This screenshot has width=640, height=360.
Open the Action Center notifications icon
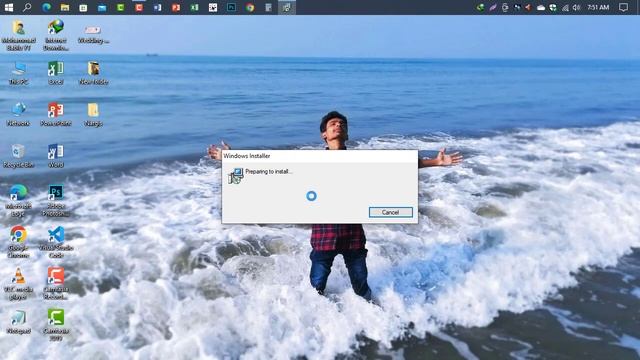[x=623, y=7]
